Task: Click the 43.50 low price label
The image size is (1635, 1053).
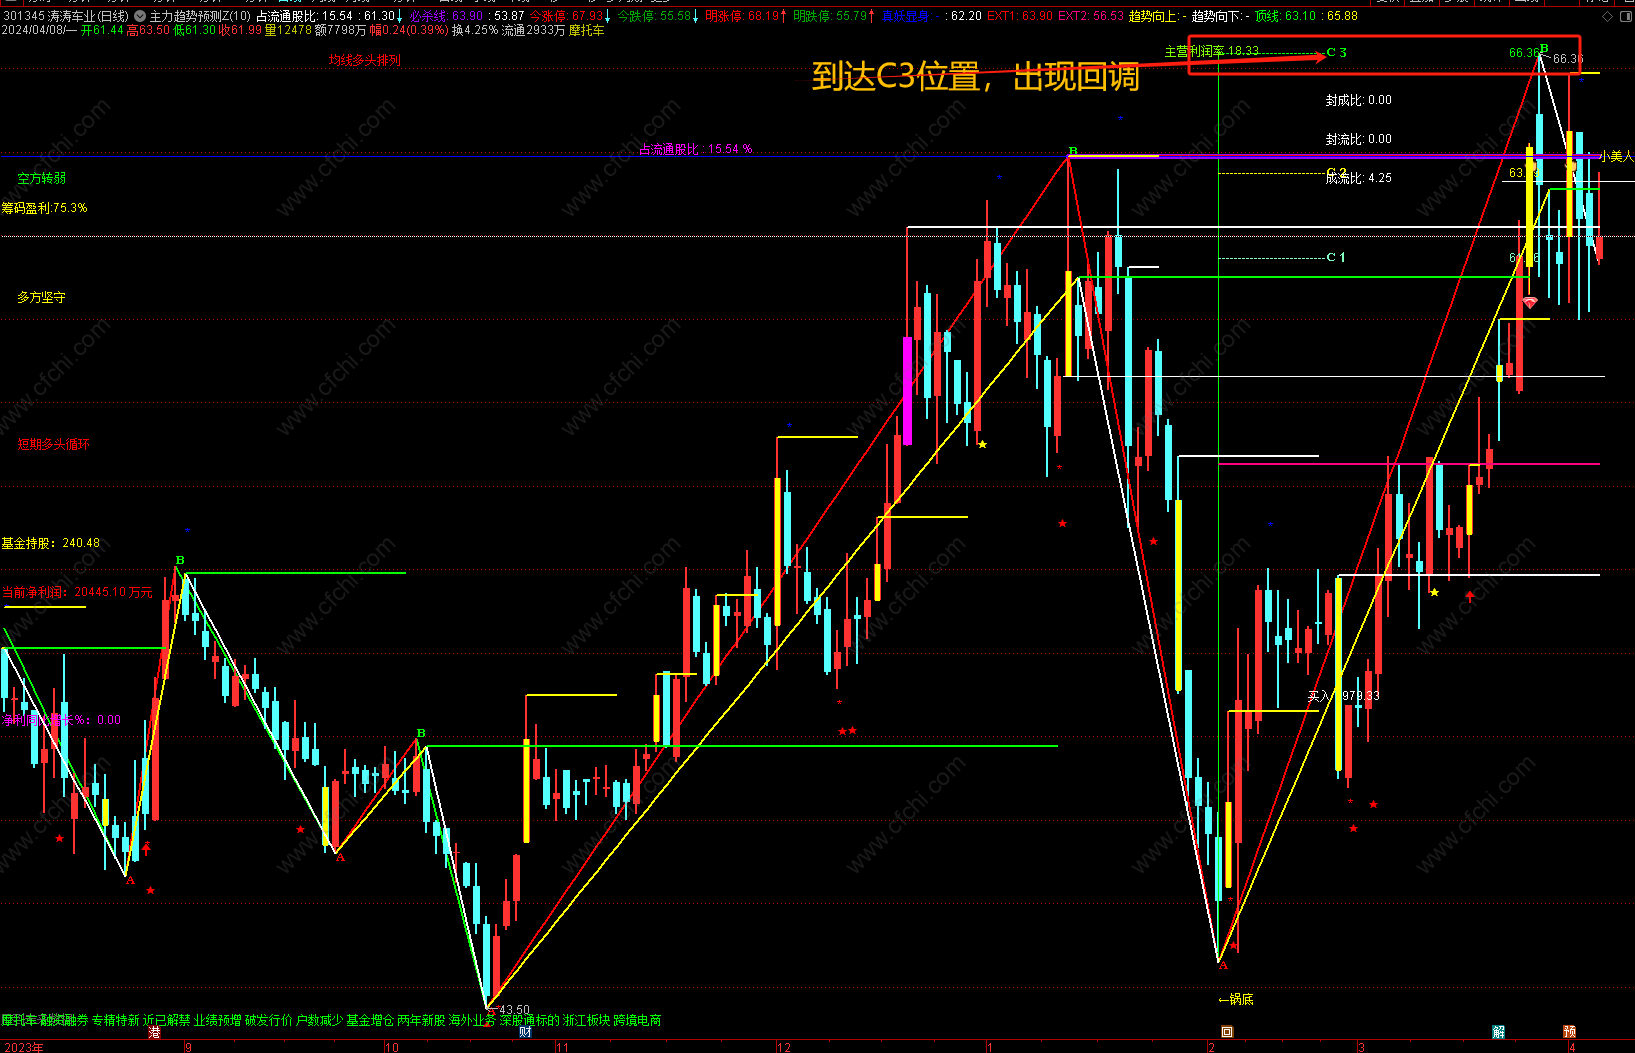Action: click(514, 1010)
